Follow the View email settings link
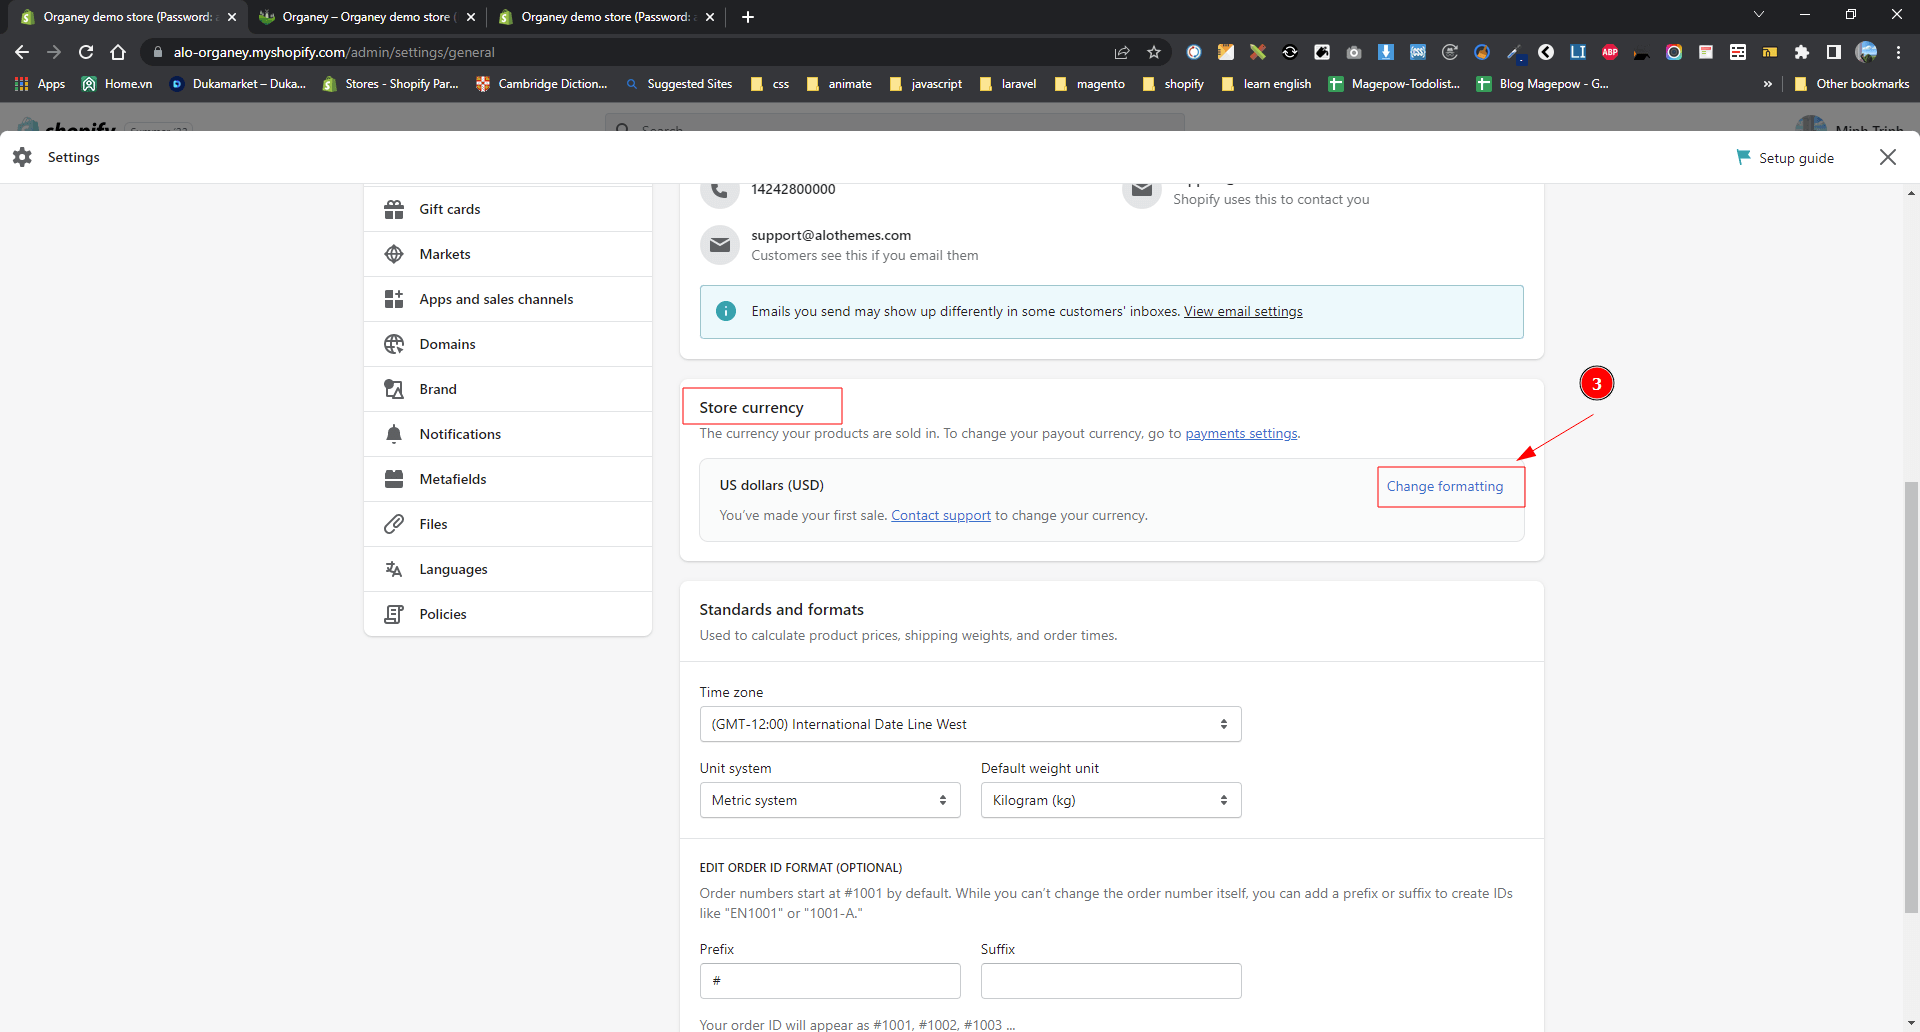Screen dimensions: 1920x1032 [1242, 311]
